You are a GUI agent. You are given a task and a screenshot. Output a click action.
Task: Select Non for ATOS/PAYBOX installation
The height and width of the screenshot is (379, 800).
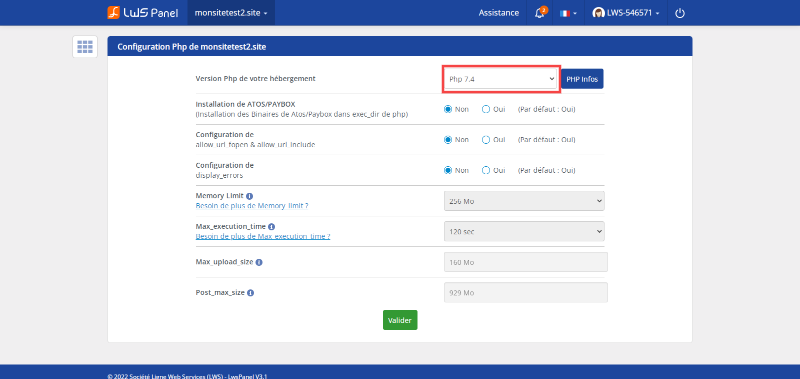tap(448, 109)
